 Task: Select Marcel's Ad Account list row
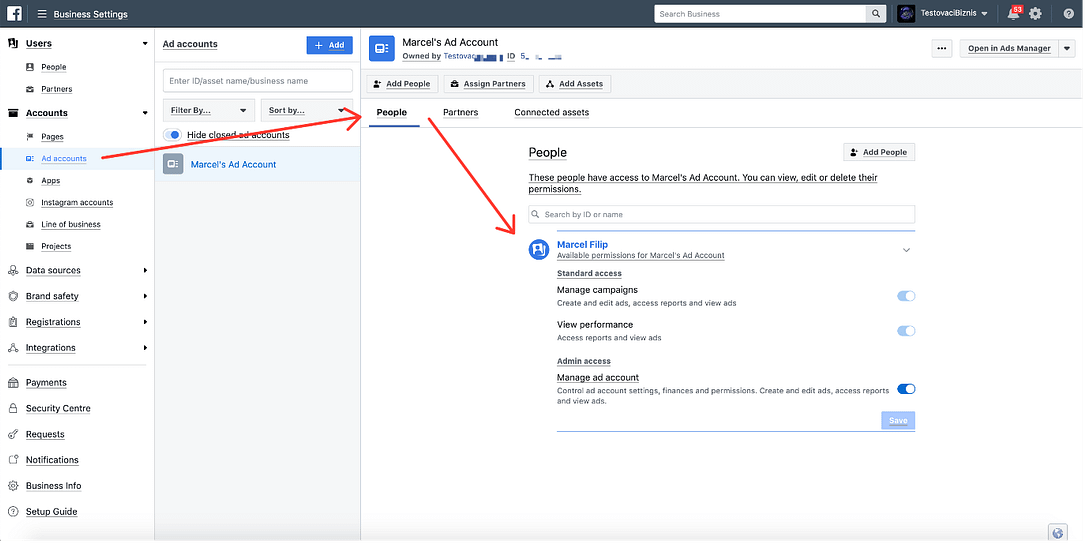tap(257, 164)
